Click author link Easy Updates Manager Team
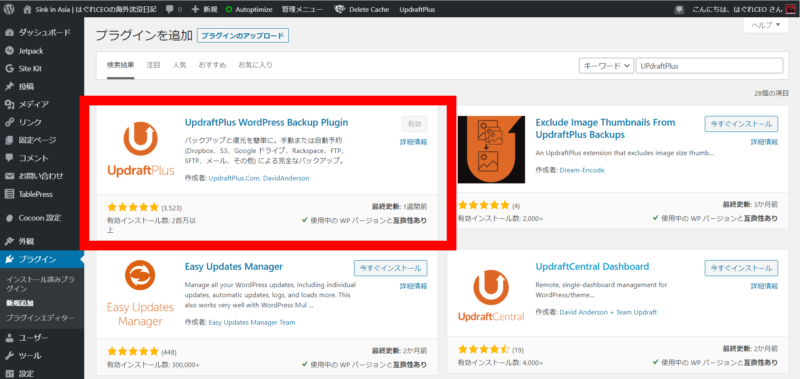The height and width of the screenshot is (379, 800). click(252, 322)
